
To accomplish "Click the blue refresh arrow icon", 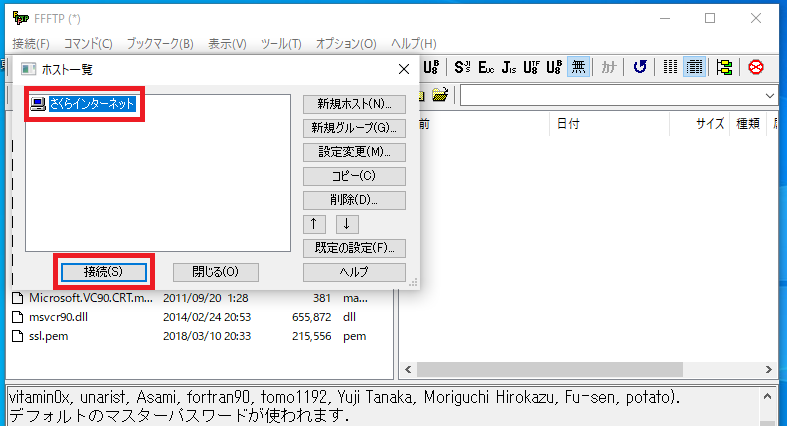I will click(x=639, y=67).
